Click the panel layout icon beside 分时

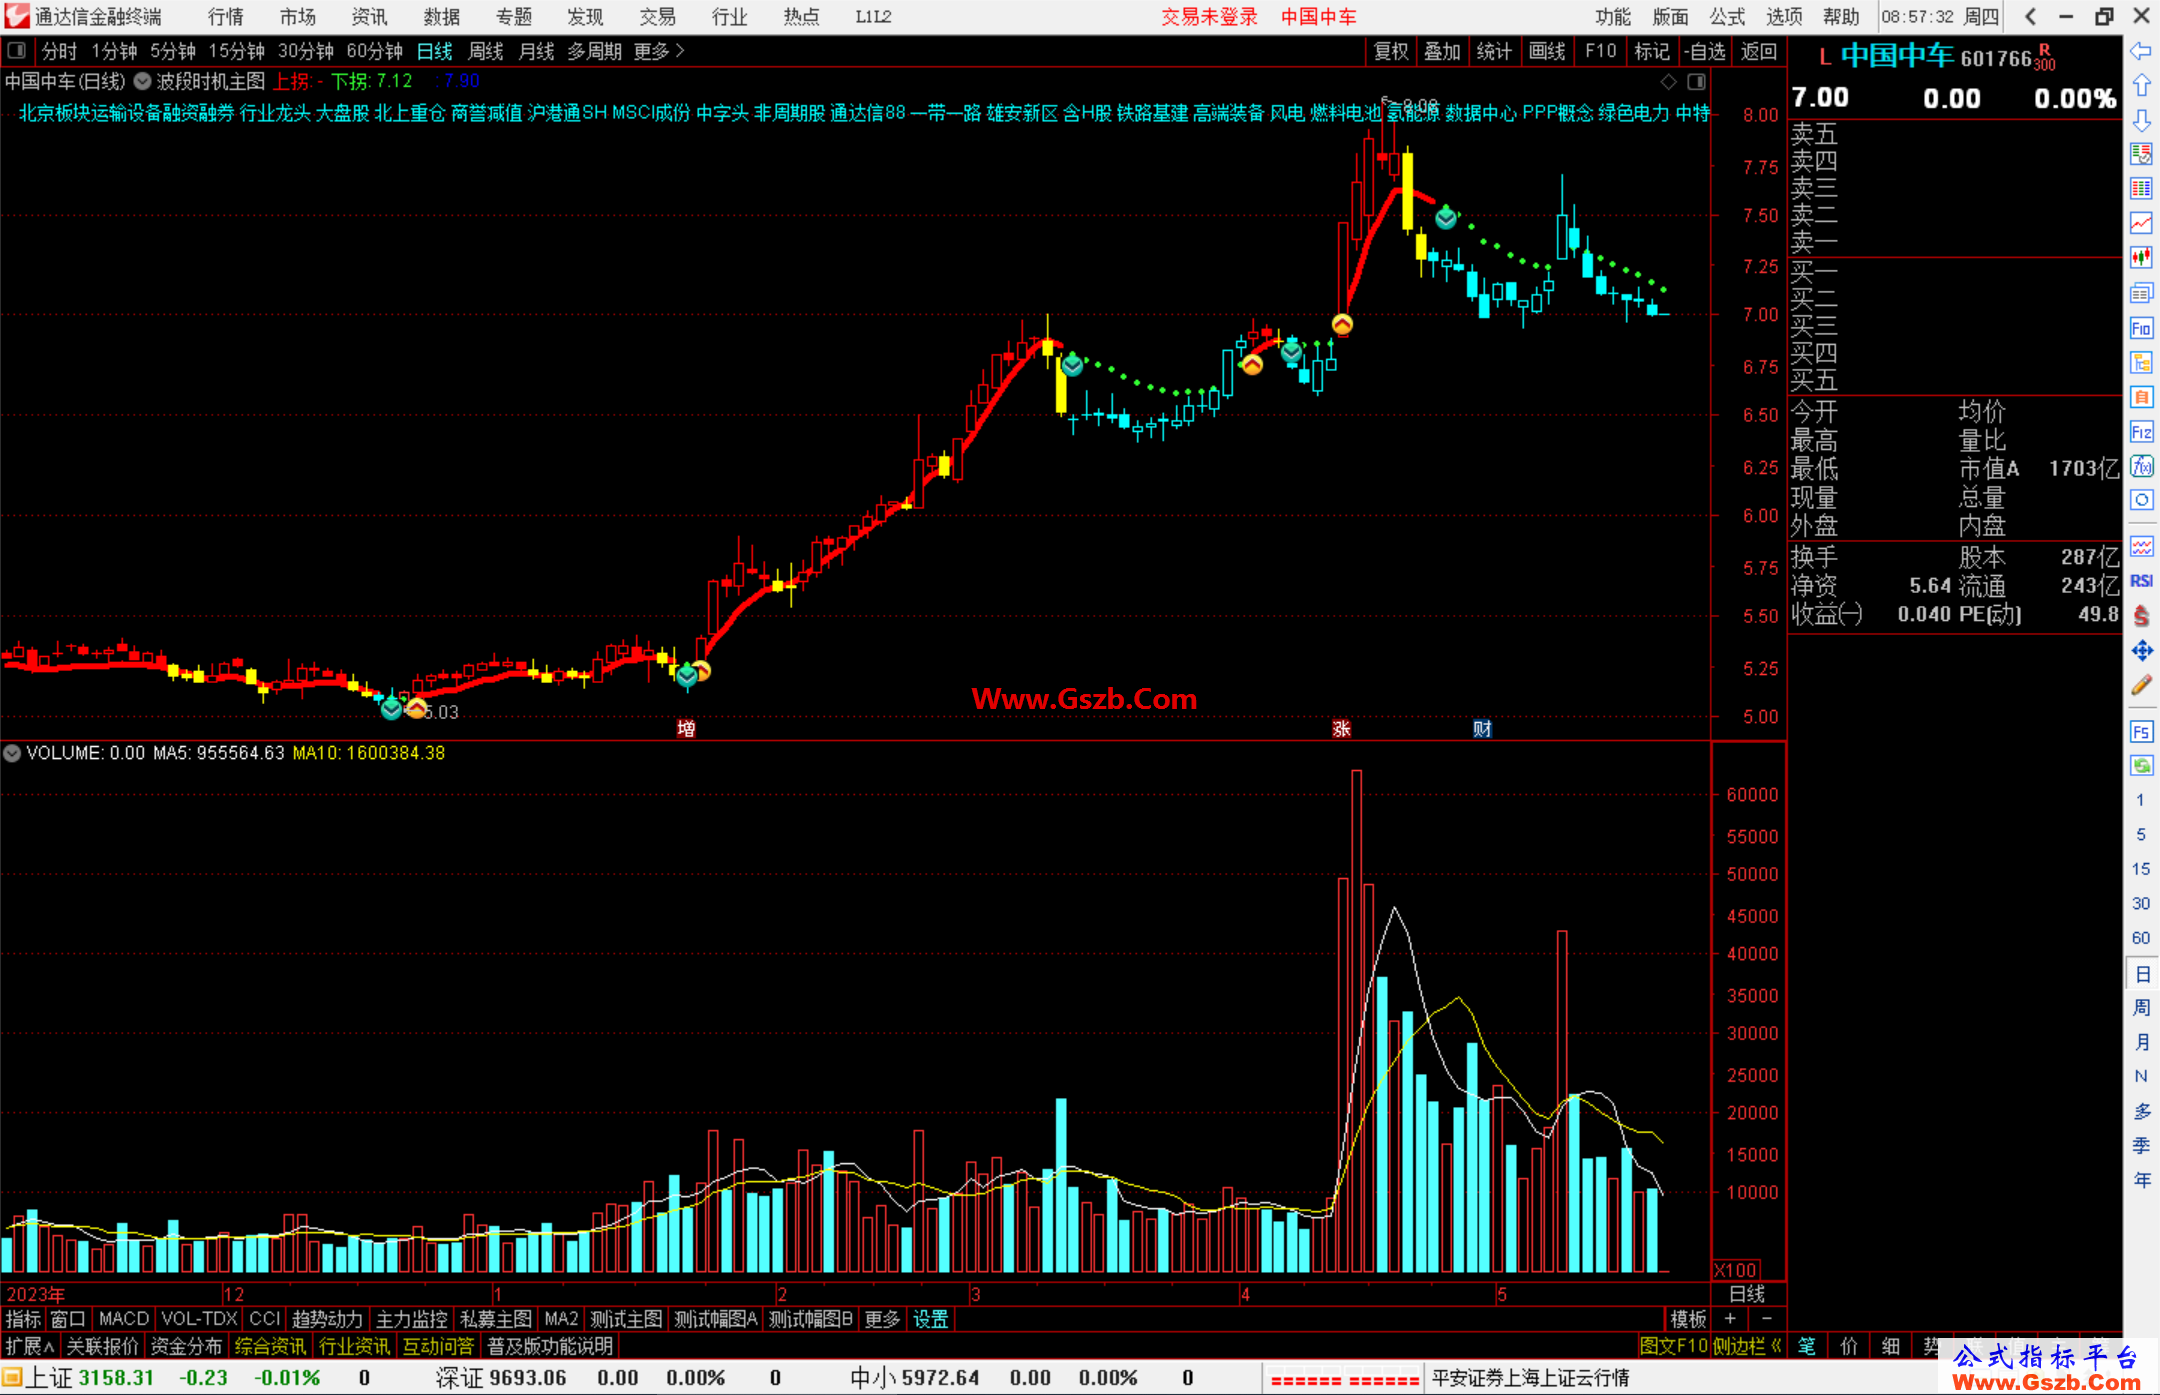16,50
